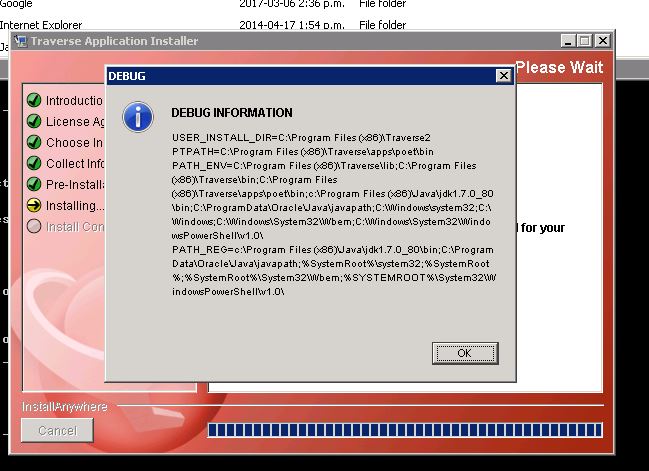Screen dimensions: 649x471
Task: Click green checkmark beside Introduction step
Action: [34, 100]
